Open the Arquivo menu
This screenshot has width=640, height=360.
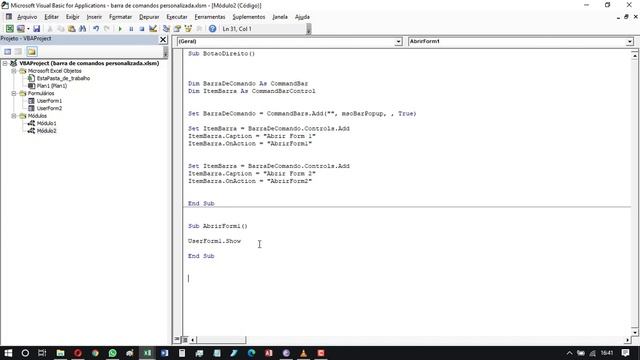(x=27, y=17)
